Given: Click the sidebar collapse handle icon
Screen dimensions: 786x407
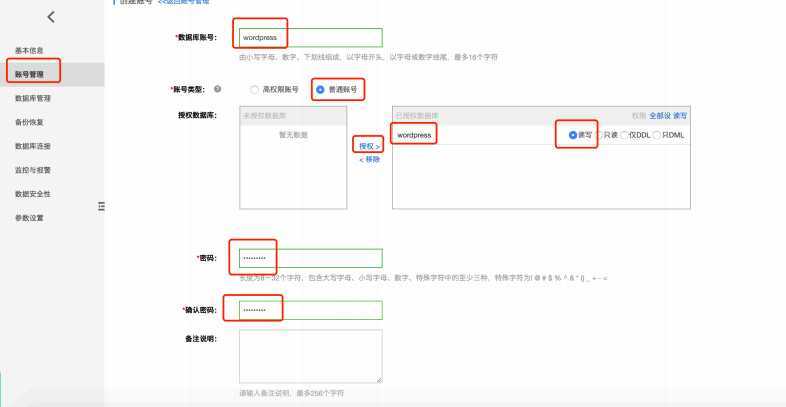Looking at the screenshot, I should tap(101, 206).
